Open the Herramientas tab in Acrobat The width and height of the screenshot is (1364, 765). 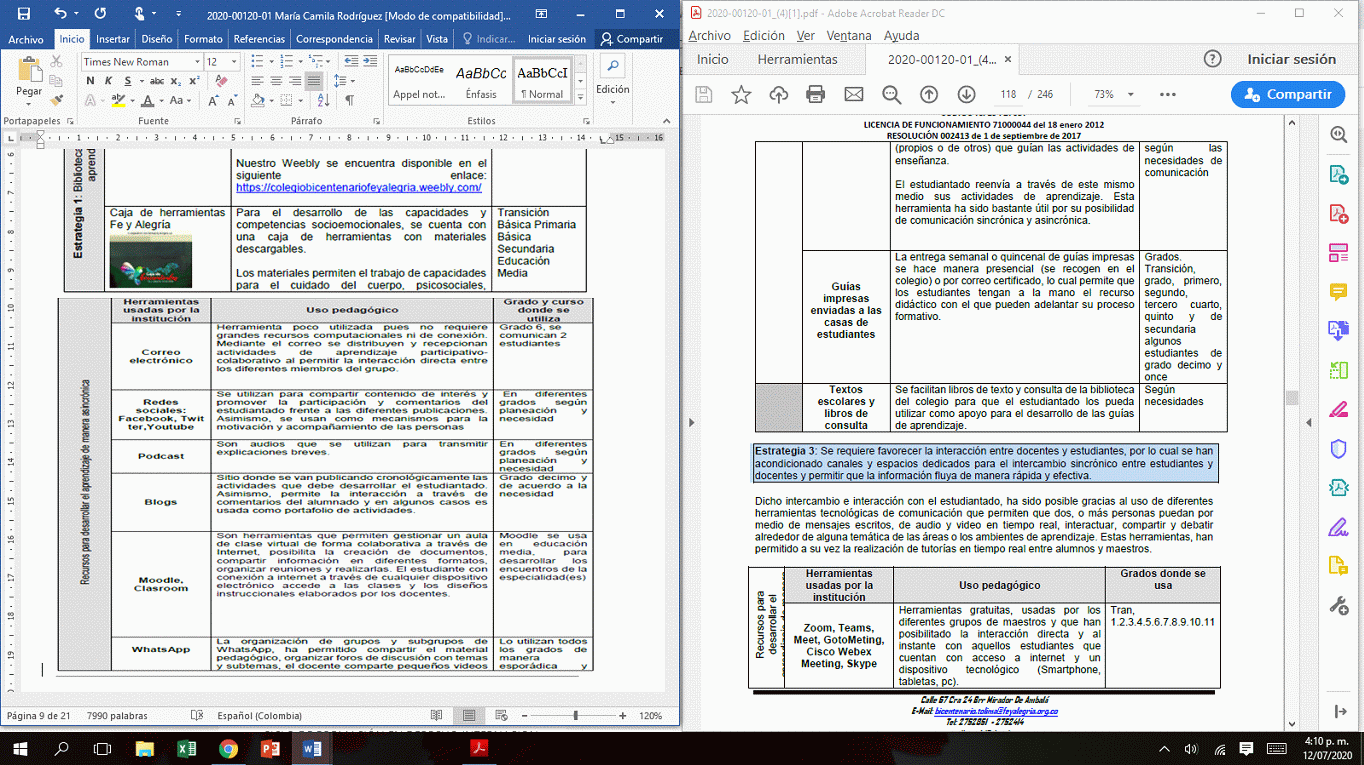[797, 59]
